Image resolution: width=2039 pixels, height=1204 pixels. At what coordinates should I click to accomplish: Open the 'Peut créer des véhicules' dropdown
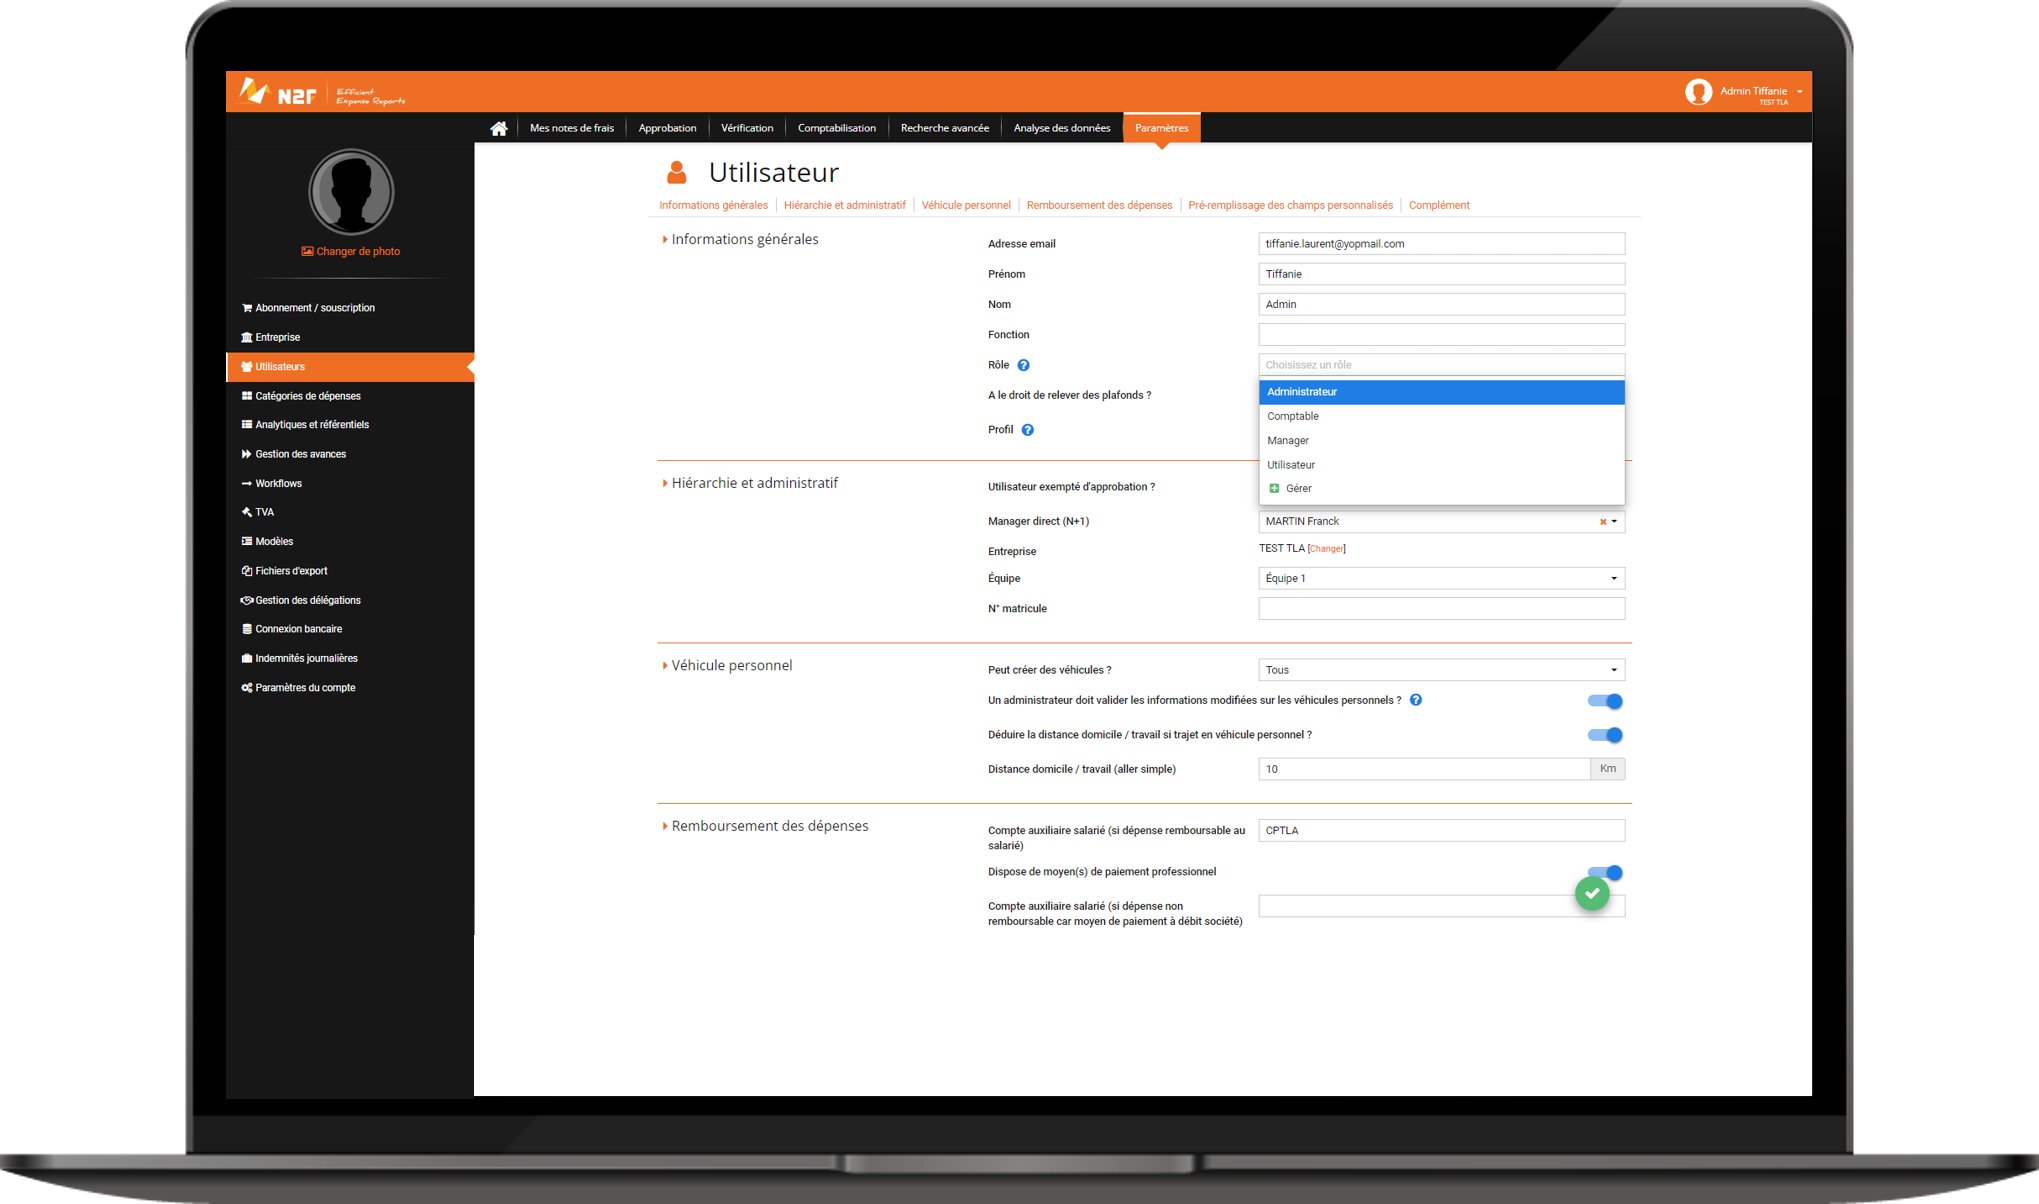click(x=1440, y=670)
